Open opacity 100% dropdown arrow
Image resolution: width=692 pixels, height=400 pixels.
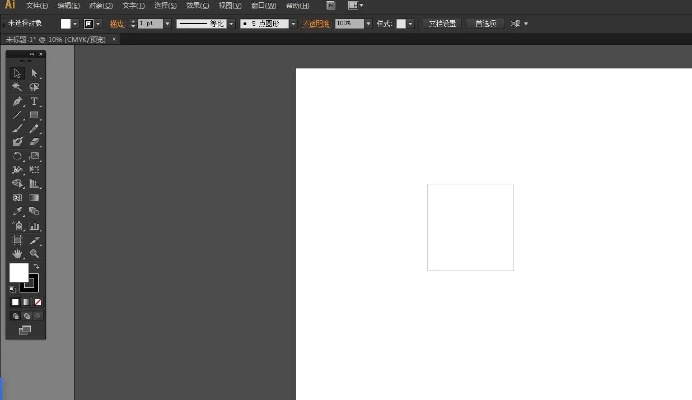click(x=369, y=24)
